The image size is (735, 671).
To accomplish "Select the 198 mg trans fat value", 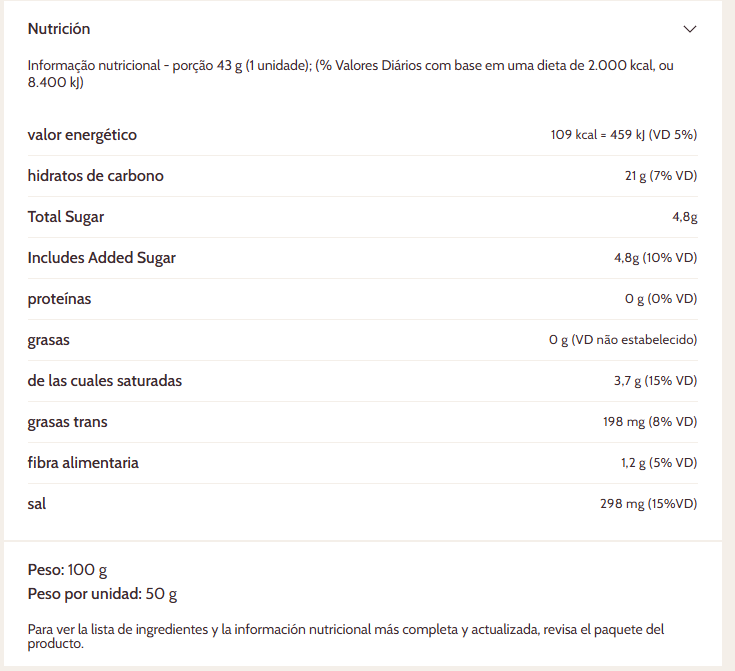I will (649, 422).
